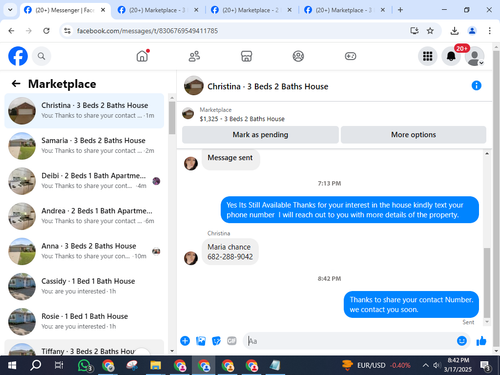Open a new browser tab
The height and width of the screenshot is (375, 500).
(400, 10)
